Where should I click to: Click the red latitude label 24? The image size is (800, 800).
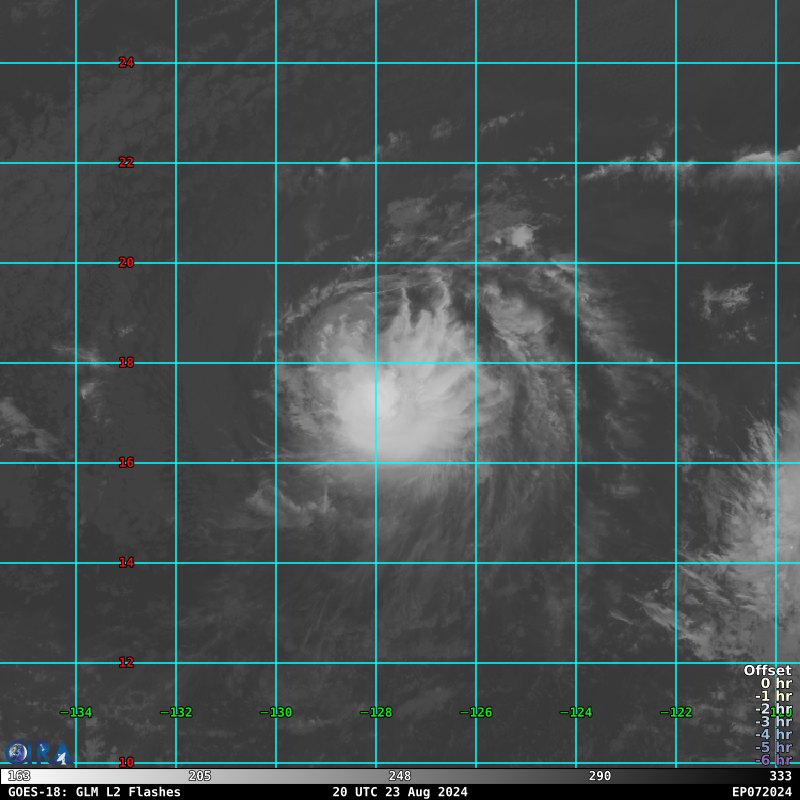tap(126, 63)
